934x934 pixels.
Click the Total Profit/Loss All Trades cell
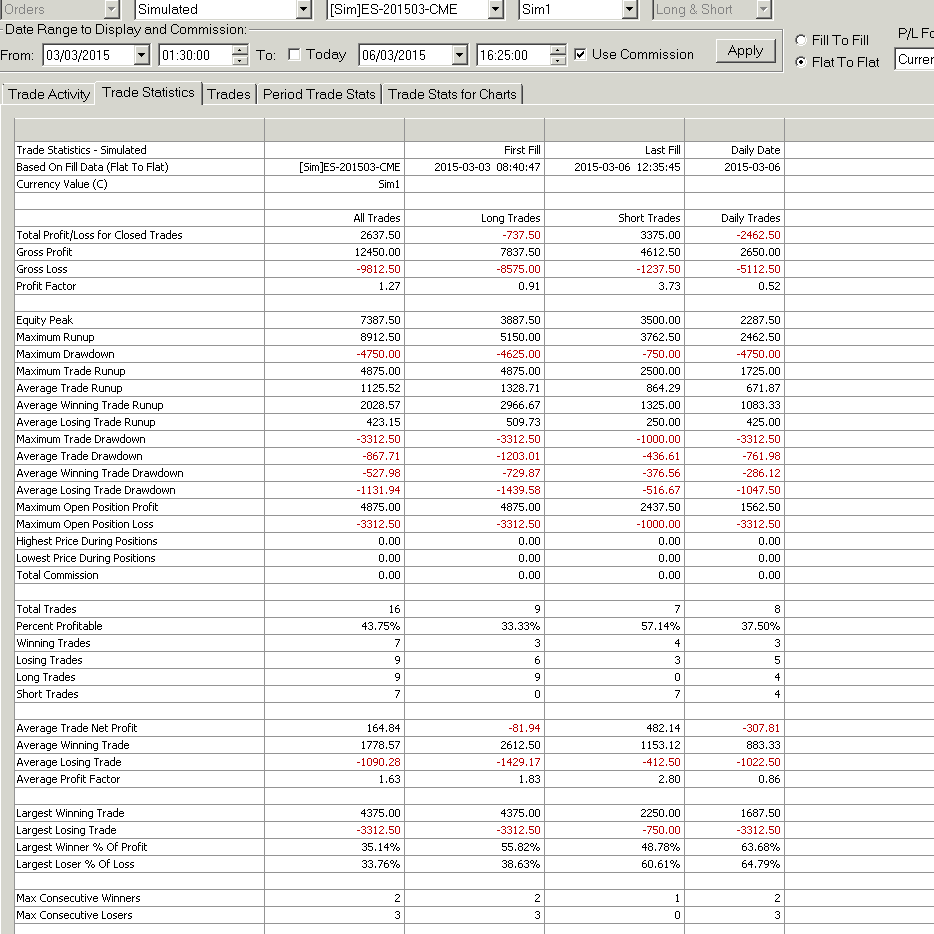[334, 235]
